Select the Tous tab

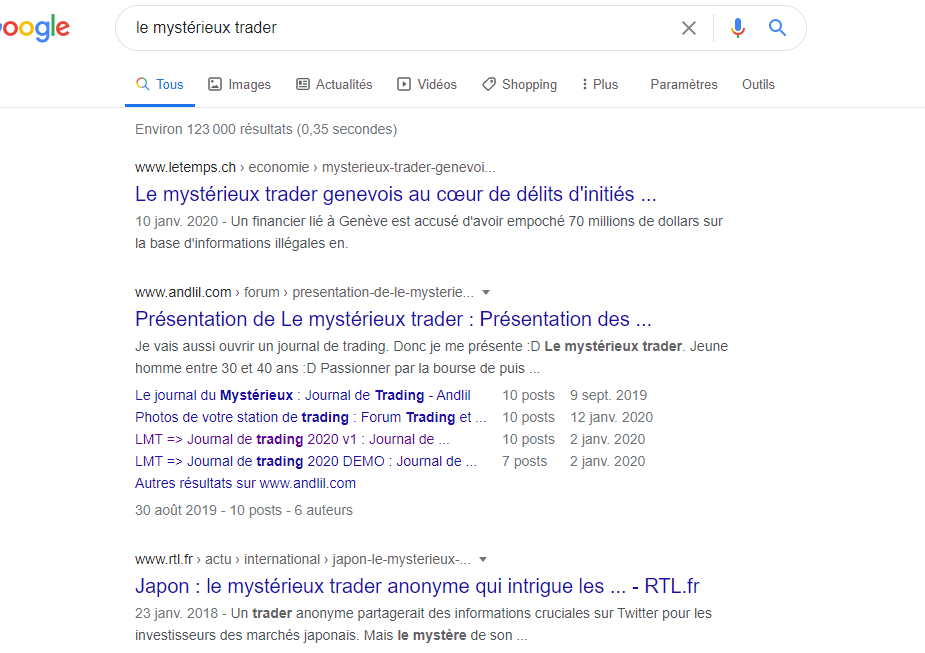tap(160, 84)
